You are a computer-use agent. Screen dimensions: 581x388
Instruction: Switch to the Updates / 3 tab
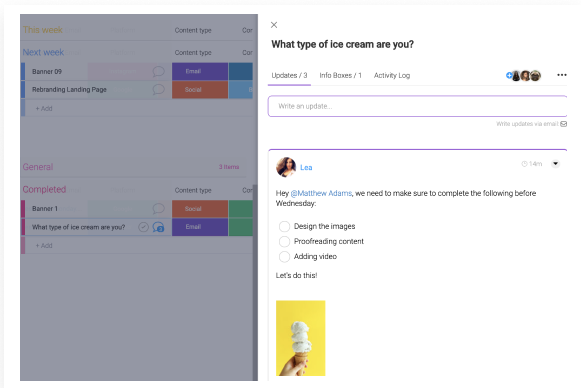pos(289,76)
